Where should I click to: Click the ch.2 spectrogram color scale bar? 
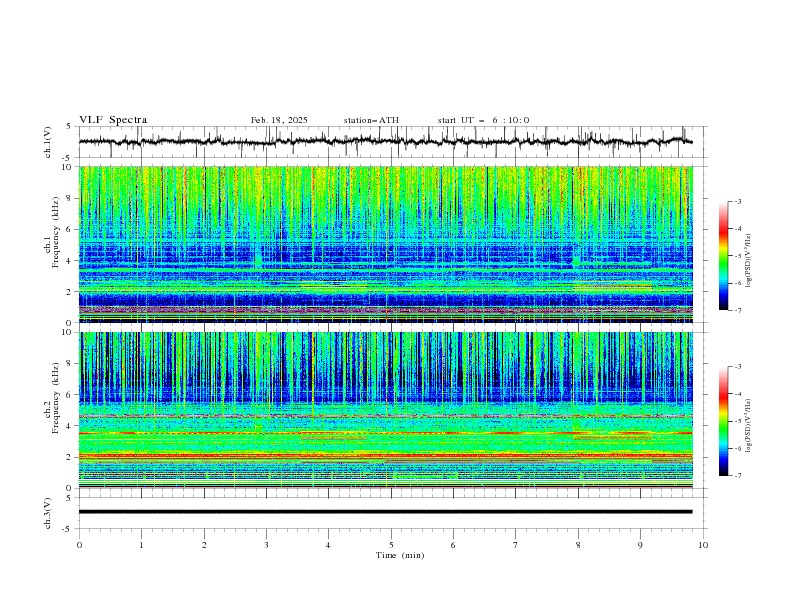[723, 421]
